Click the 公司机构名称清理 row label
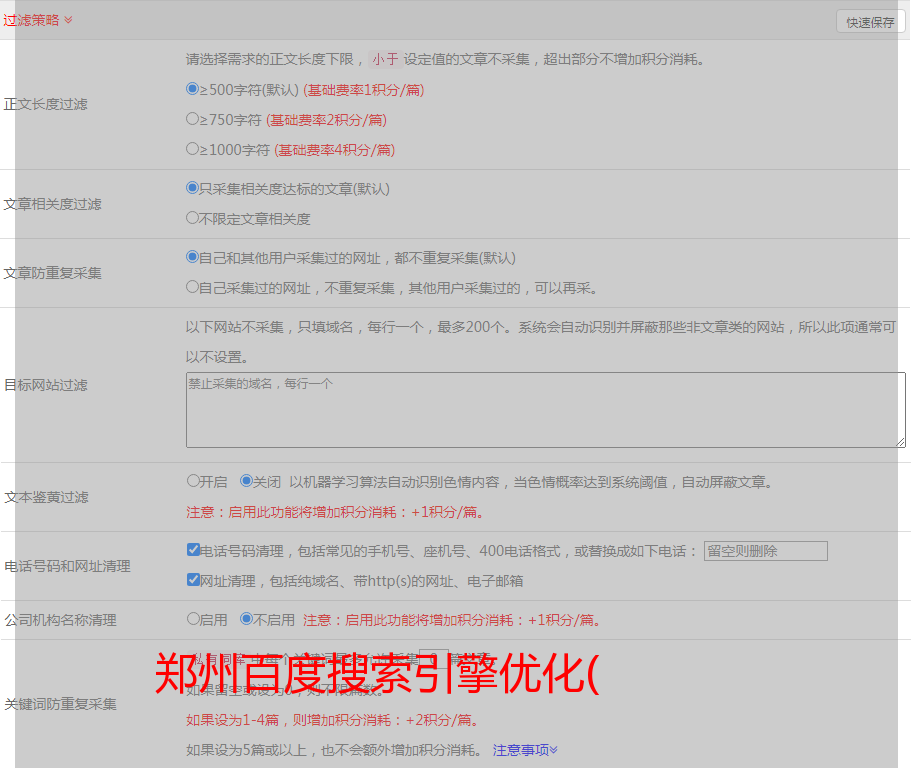The width and height of the screenshot is (912, 768). [60, 620]
